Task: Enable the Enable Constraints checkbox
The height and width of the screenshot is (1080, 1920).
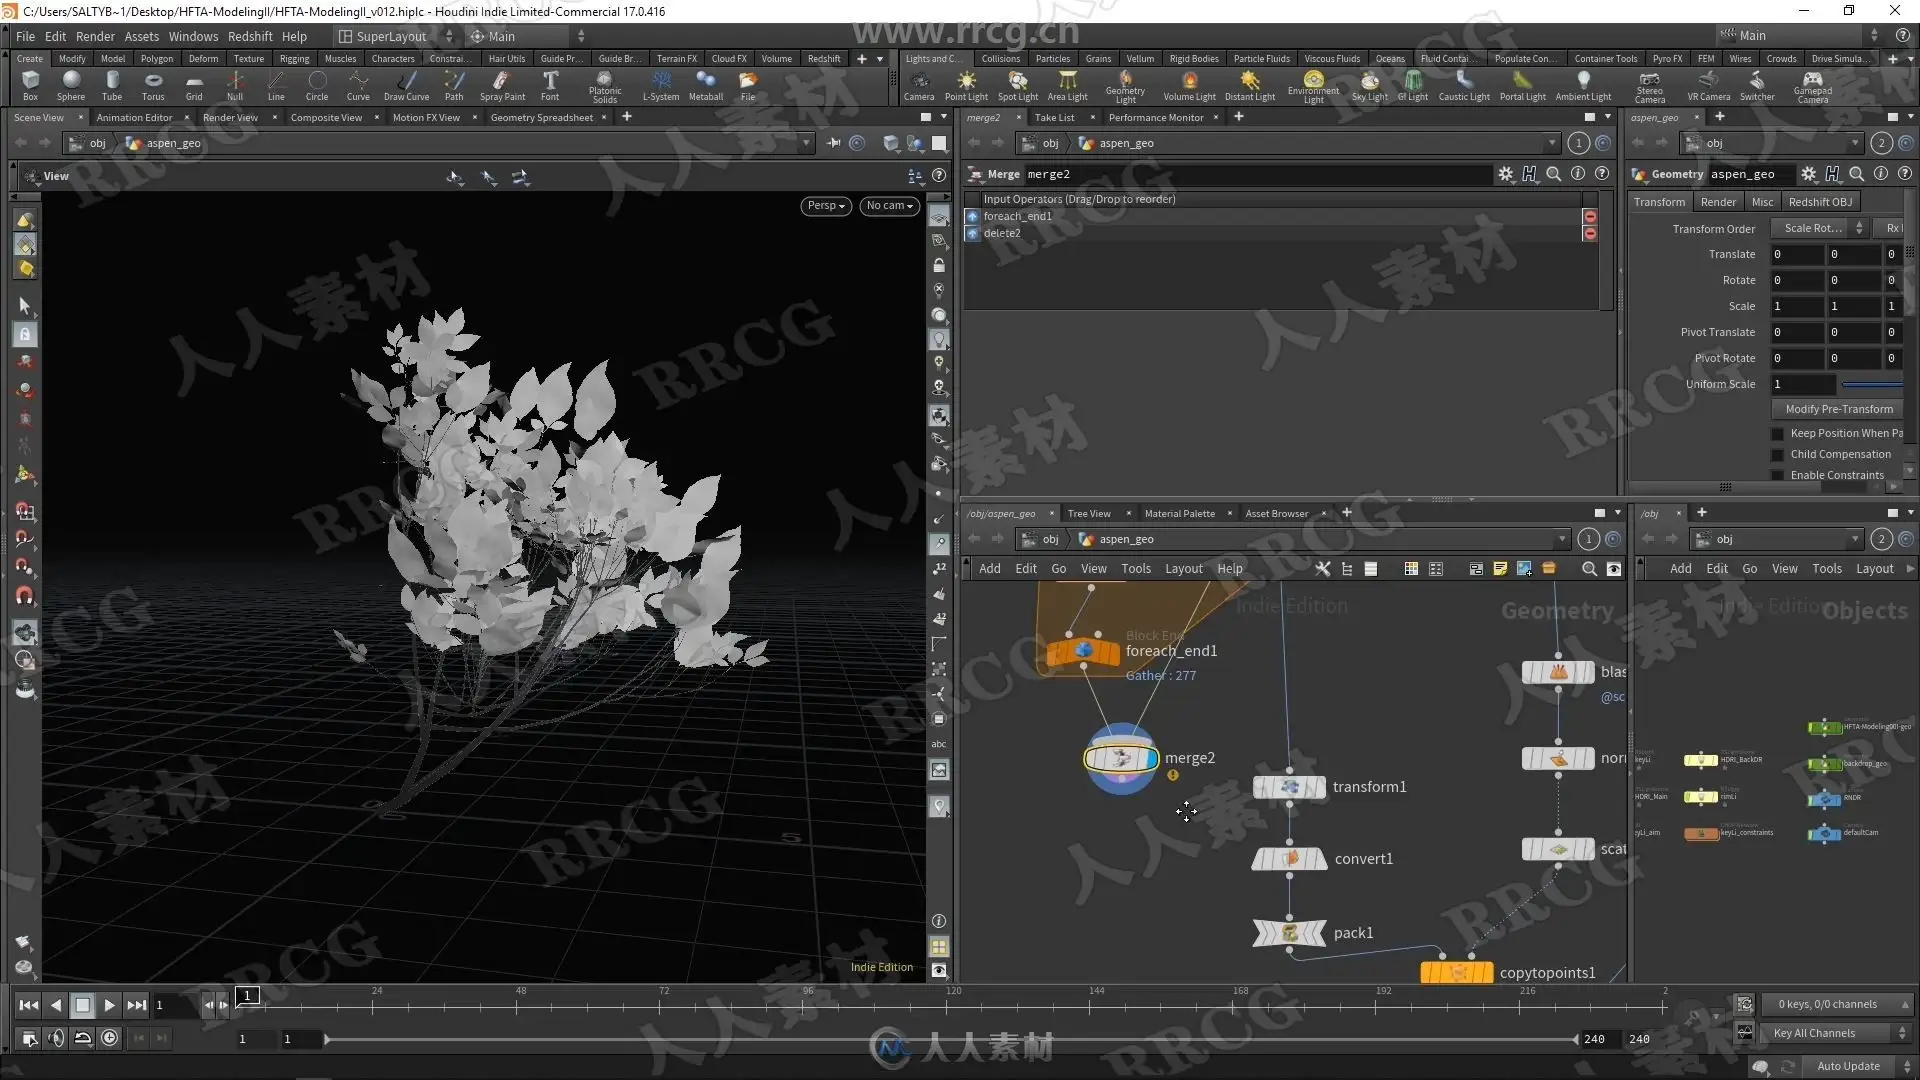Action: pos(1777,476)
